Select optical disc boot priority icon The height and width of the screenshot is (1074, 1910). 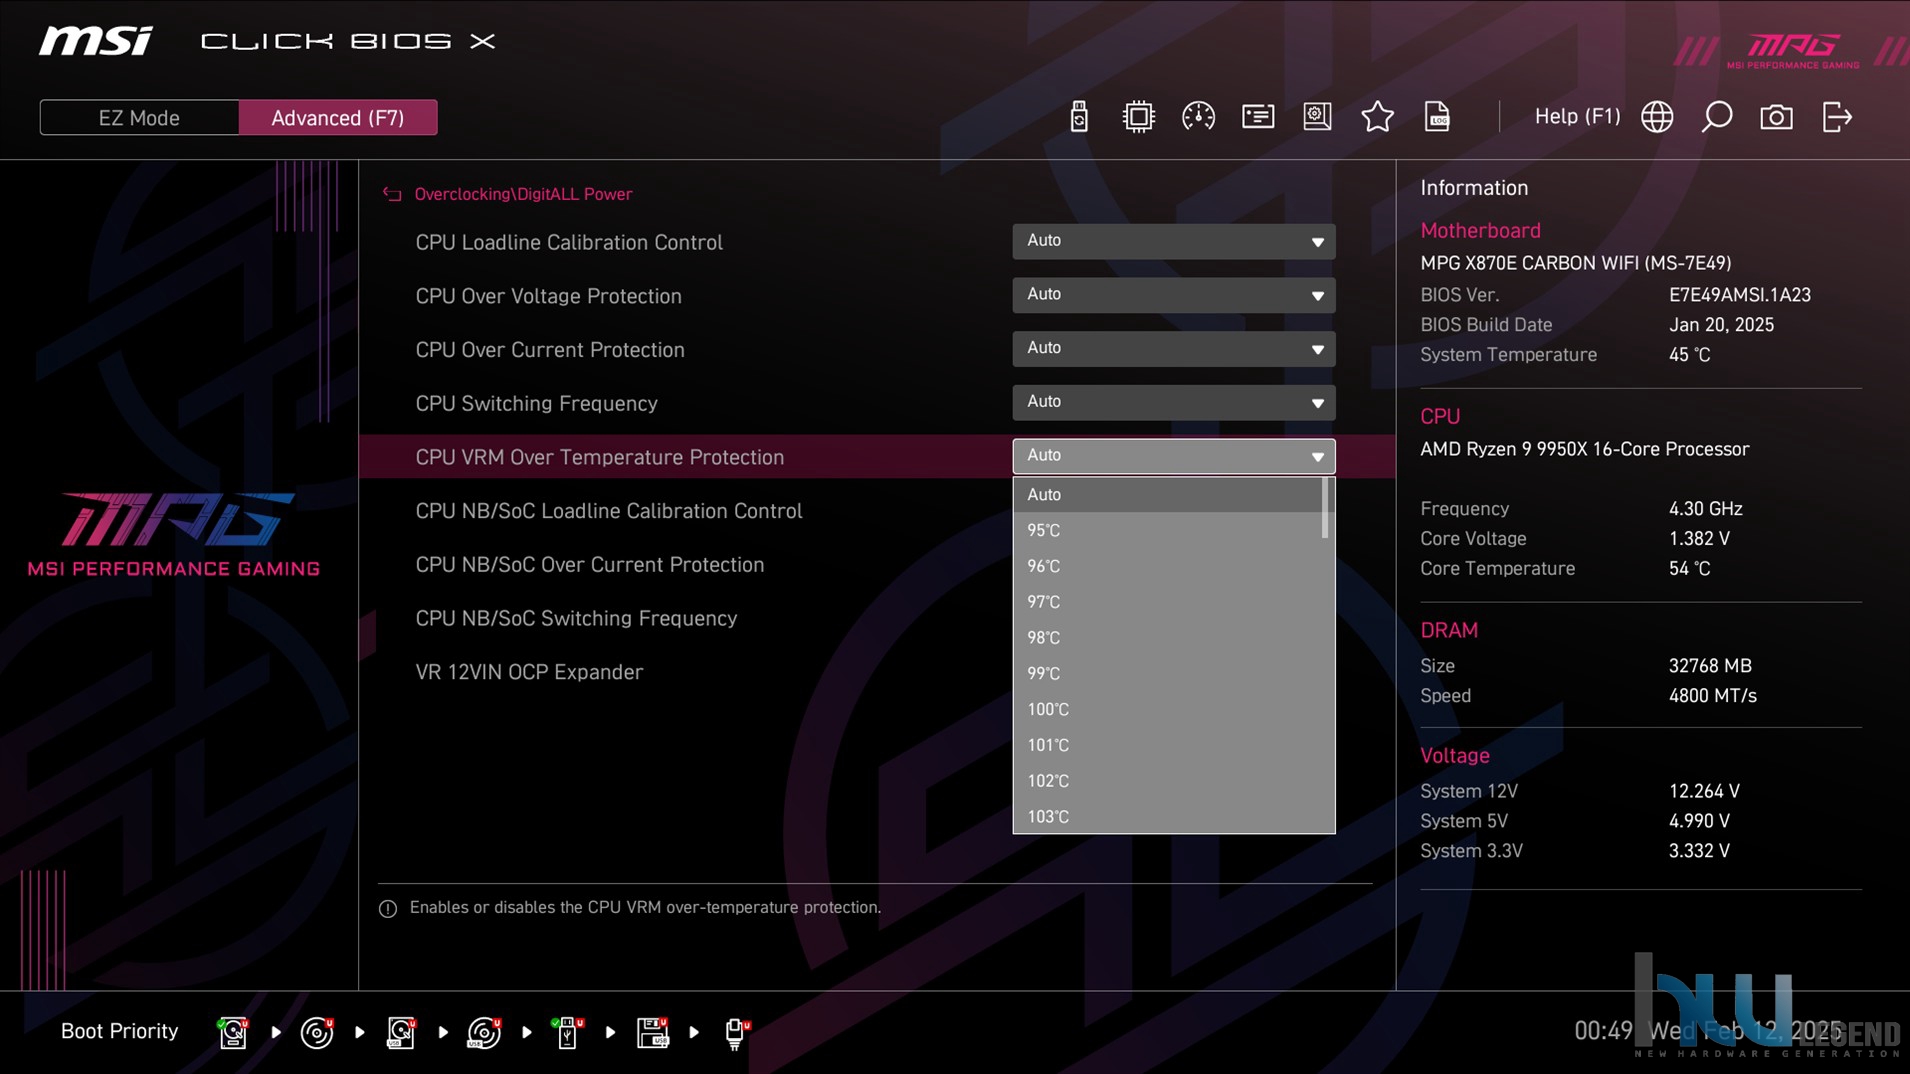coord(317,1032)
